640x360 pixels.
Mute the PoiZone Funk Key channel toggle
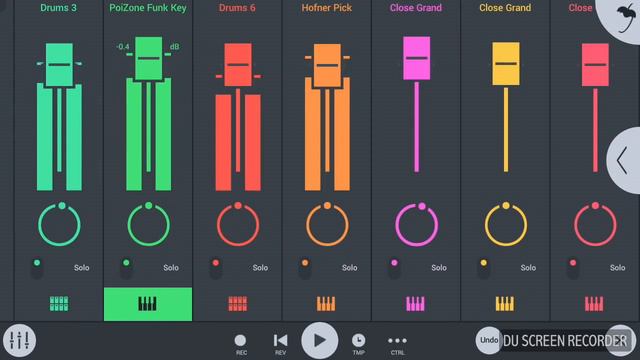point(126,268)
